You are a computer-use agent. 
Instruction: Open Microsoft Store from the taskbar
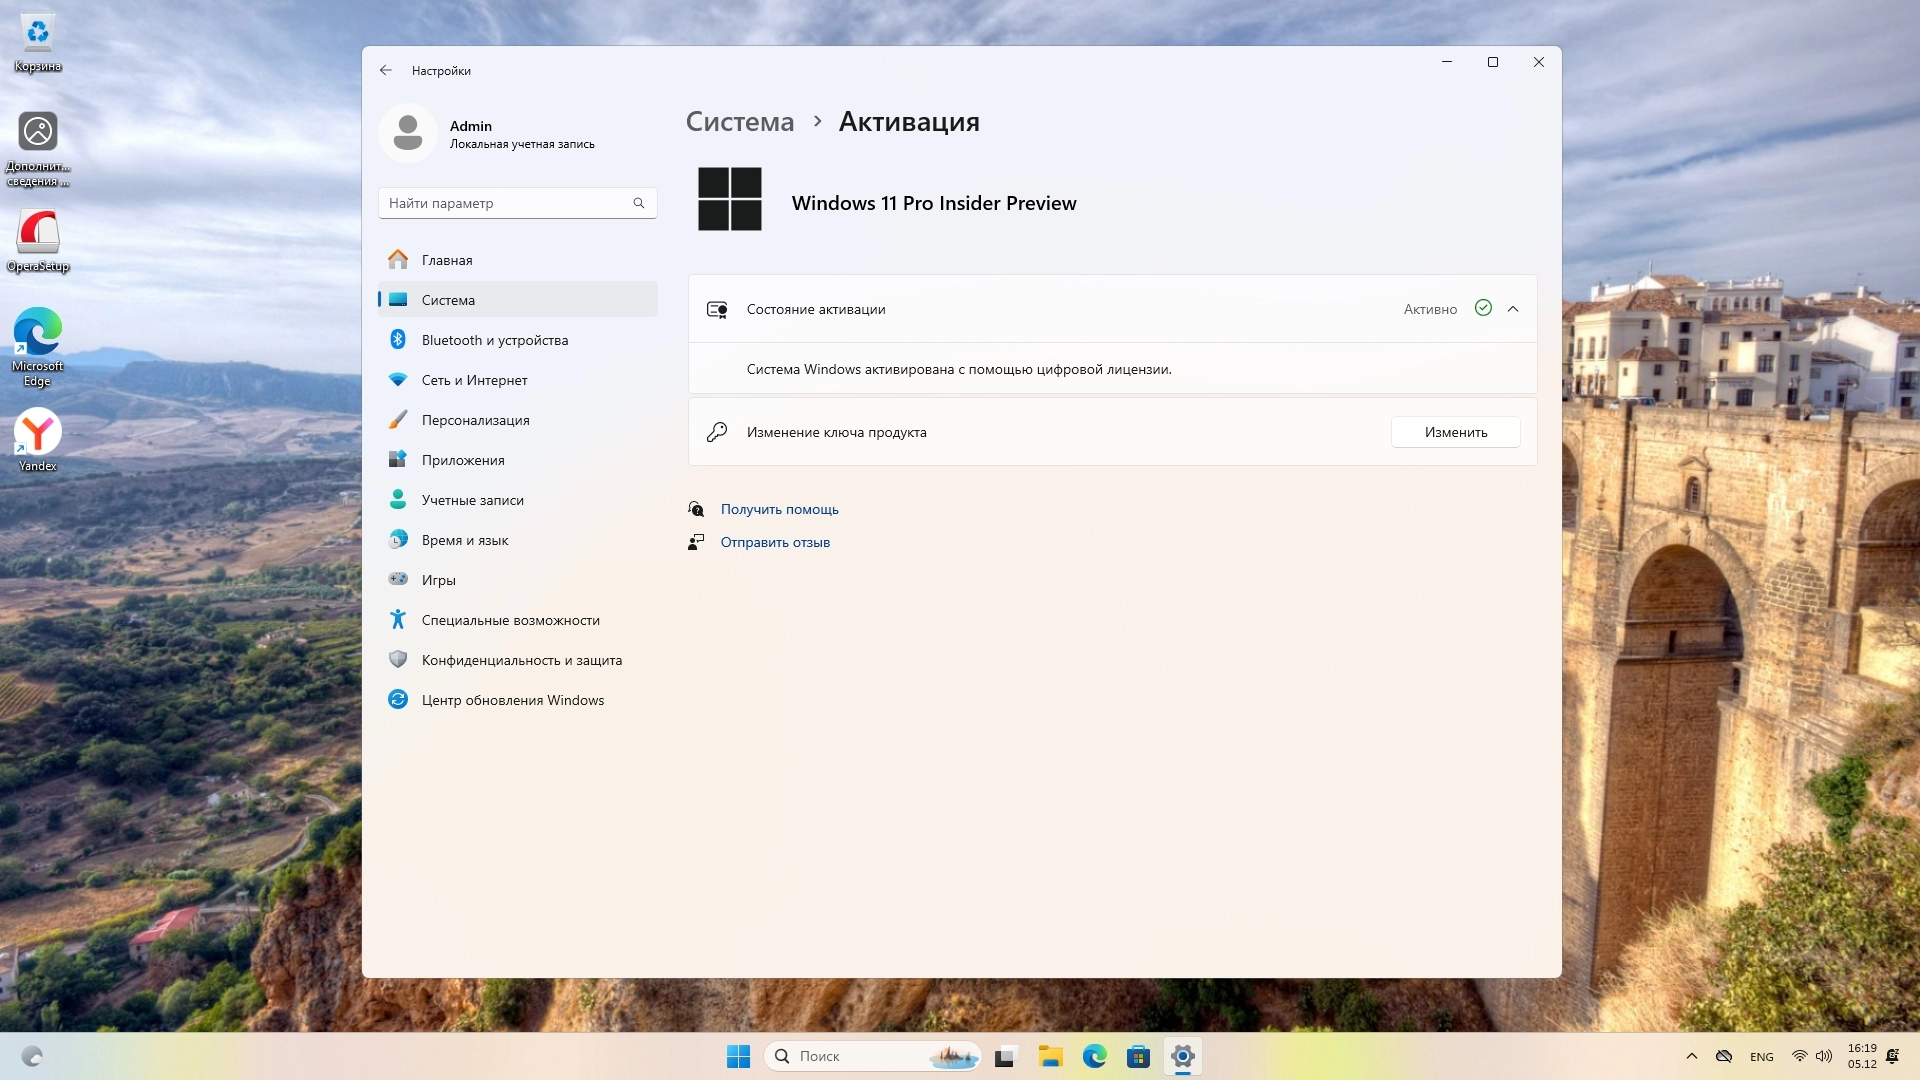pos(1138,1056)
